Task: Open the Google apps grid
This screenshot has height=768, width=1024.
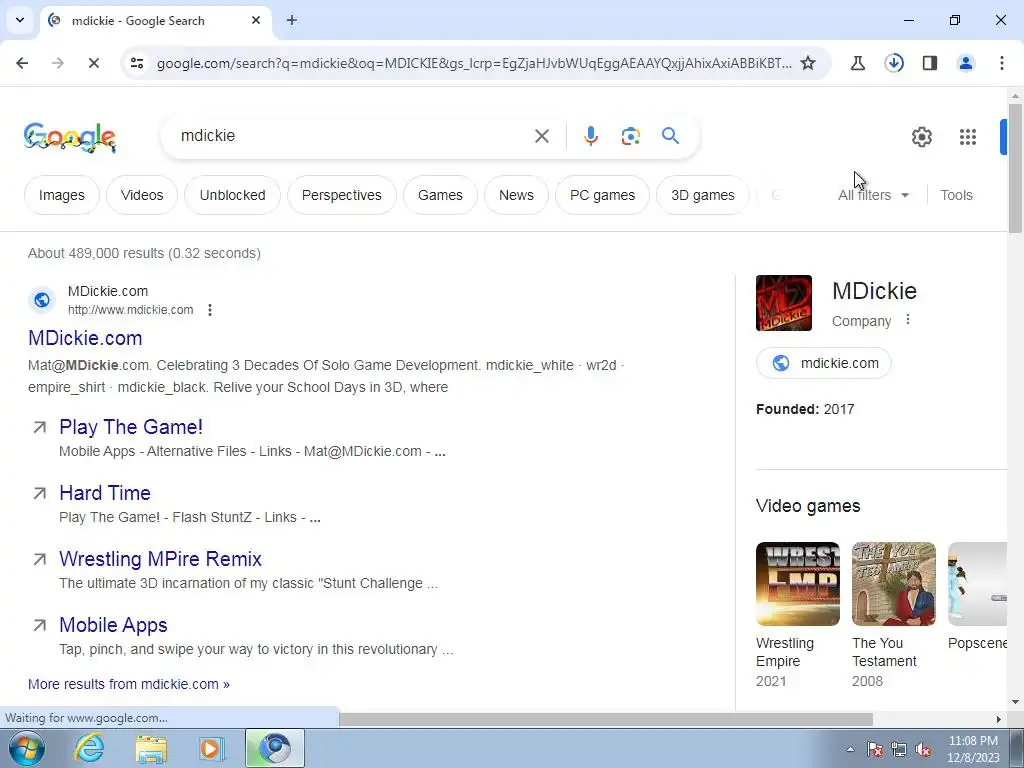Action: 968,136
